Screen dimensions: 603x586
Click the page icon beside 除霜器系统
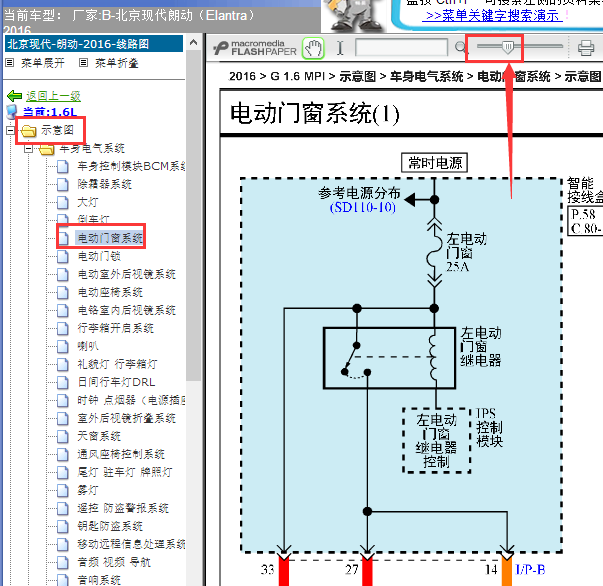pos(63,184)
